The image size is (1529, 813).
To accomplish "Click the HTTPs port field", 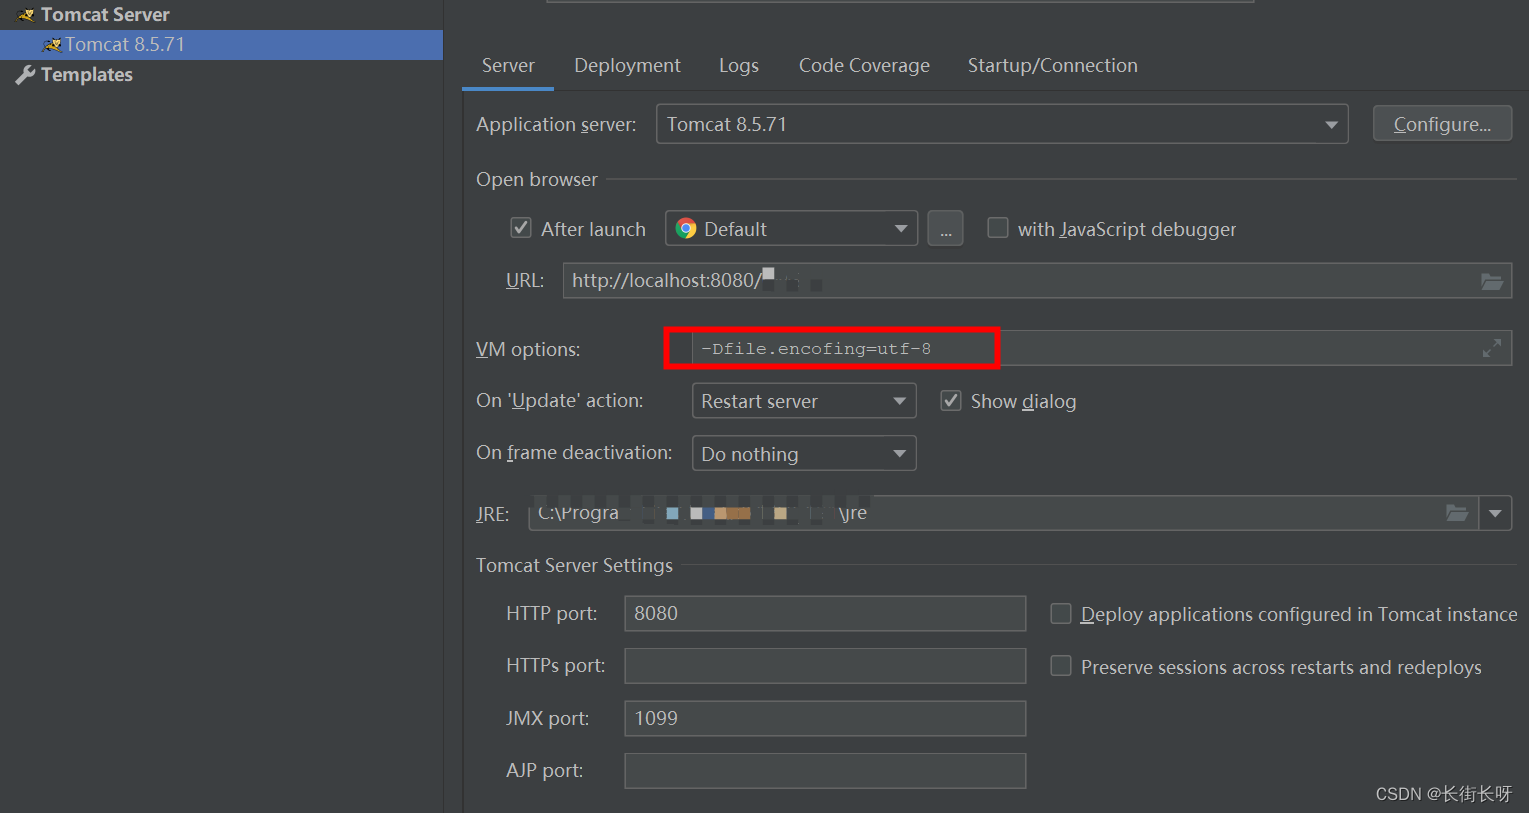I will click(825, 666).
